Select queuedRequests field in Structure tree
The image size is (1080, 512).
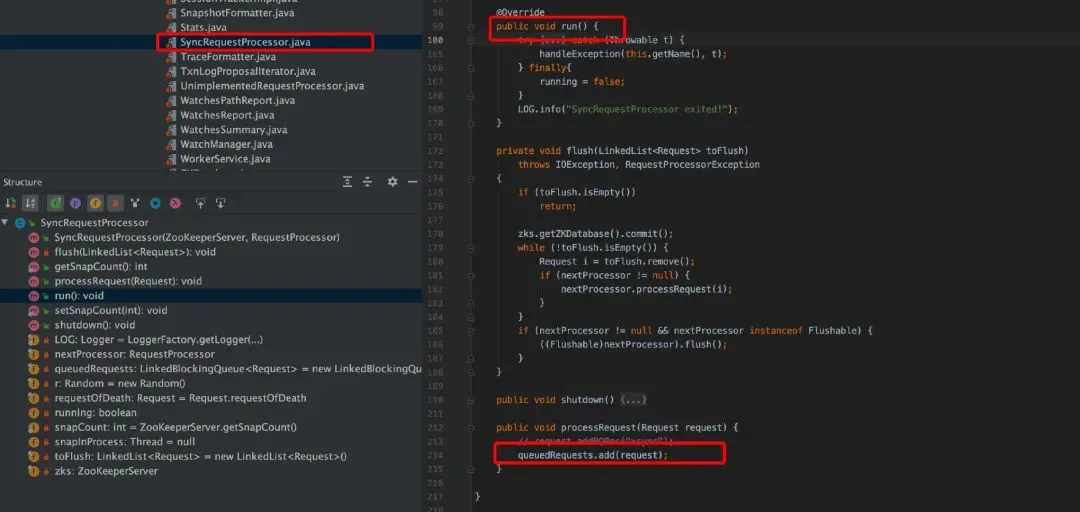tap(238, 369)
